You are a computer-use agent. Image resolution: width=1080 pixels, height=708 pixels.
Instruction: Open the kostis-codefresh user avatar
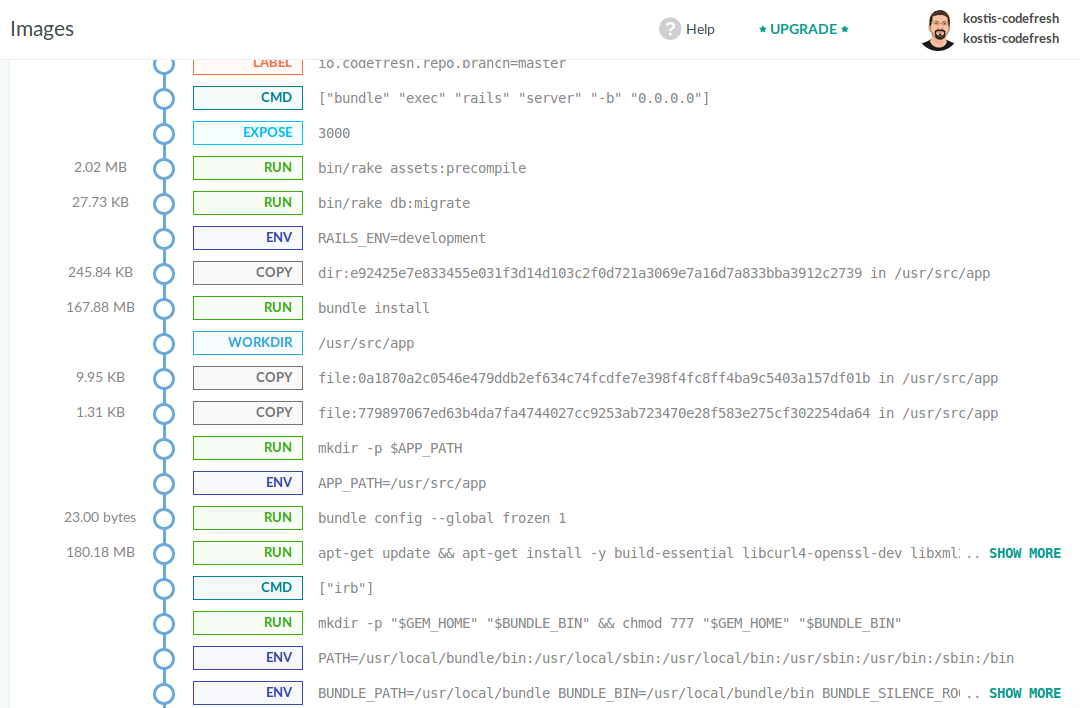[x=937, y=30]
